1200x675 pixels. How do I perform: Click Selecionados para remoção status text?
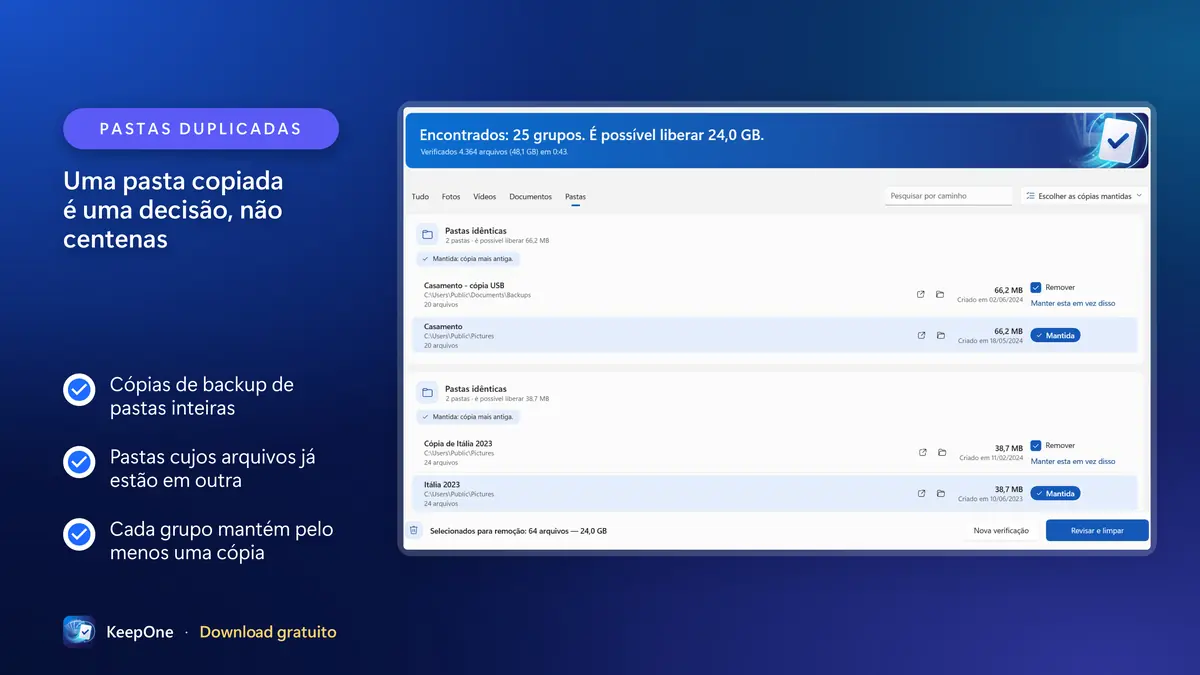(x=518, y=531)
